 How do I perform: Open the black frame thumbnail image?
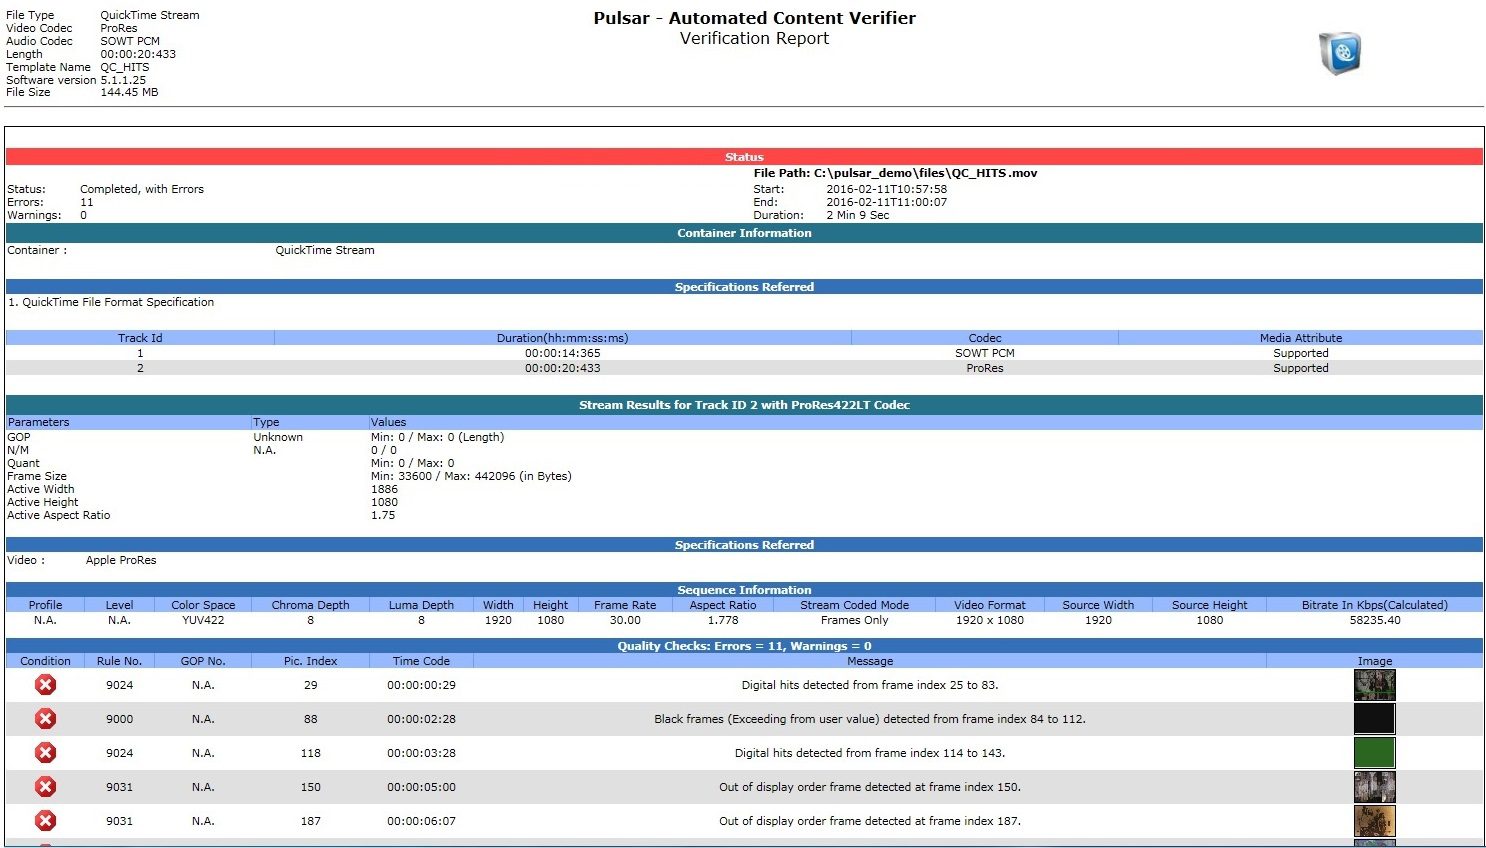click(x=1374, y=719)
